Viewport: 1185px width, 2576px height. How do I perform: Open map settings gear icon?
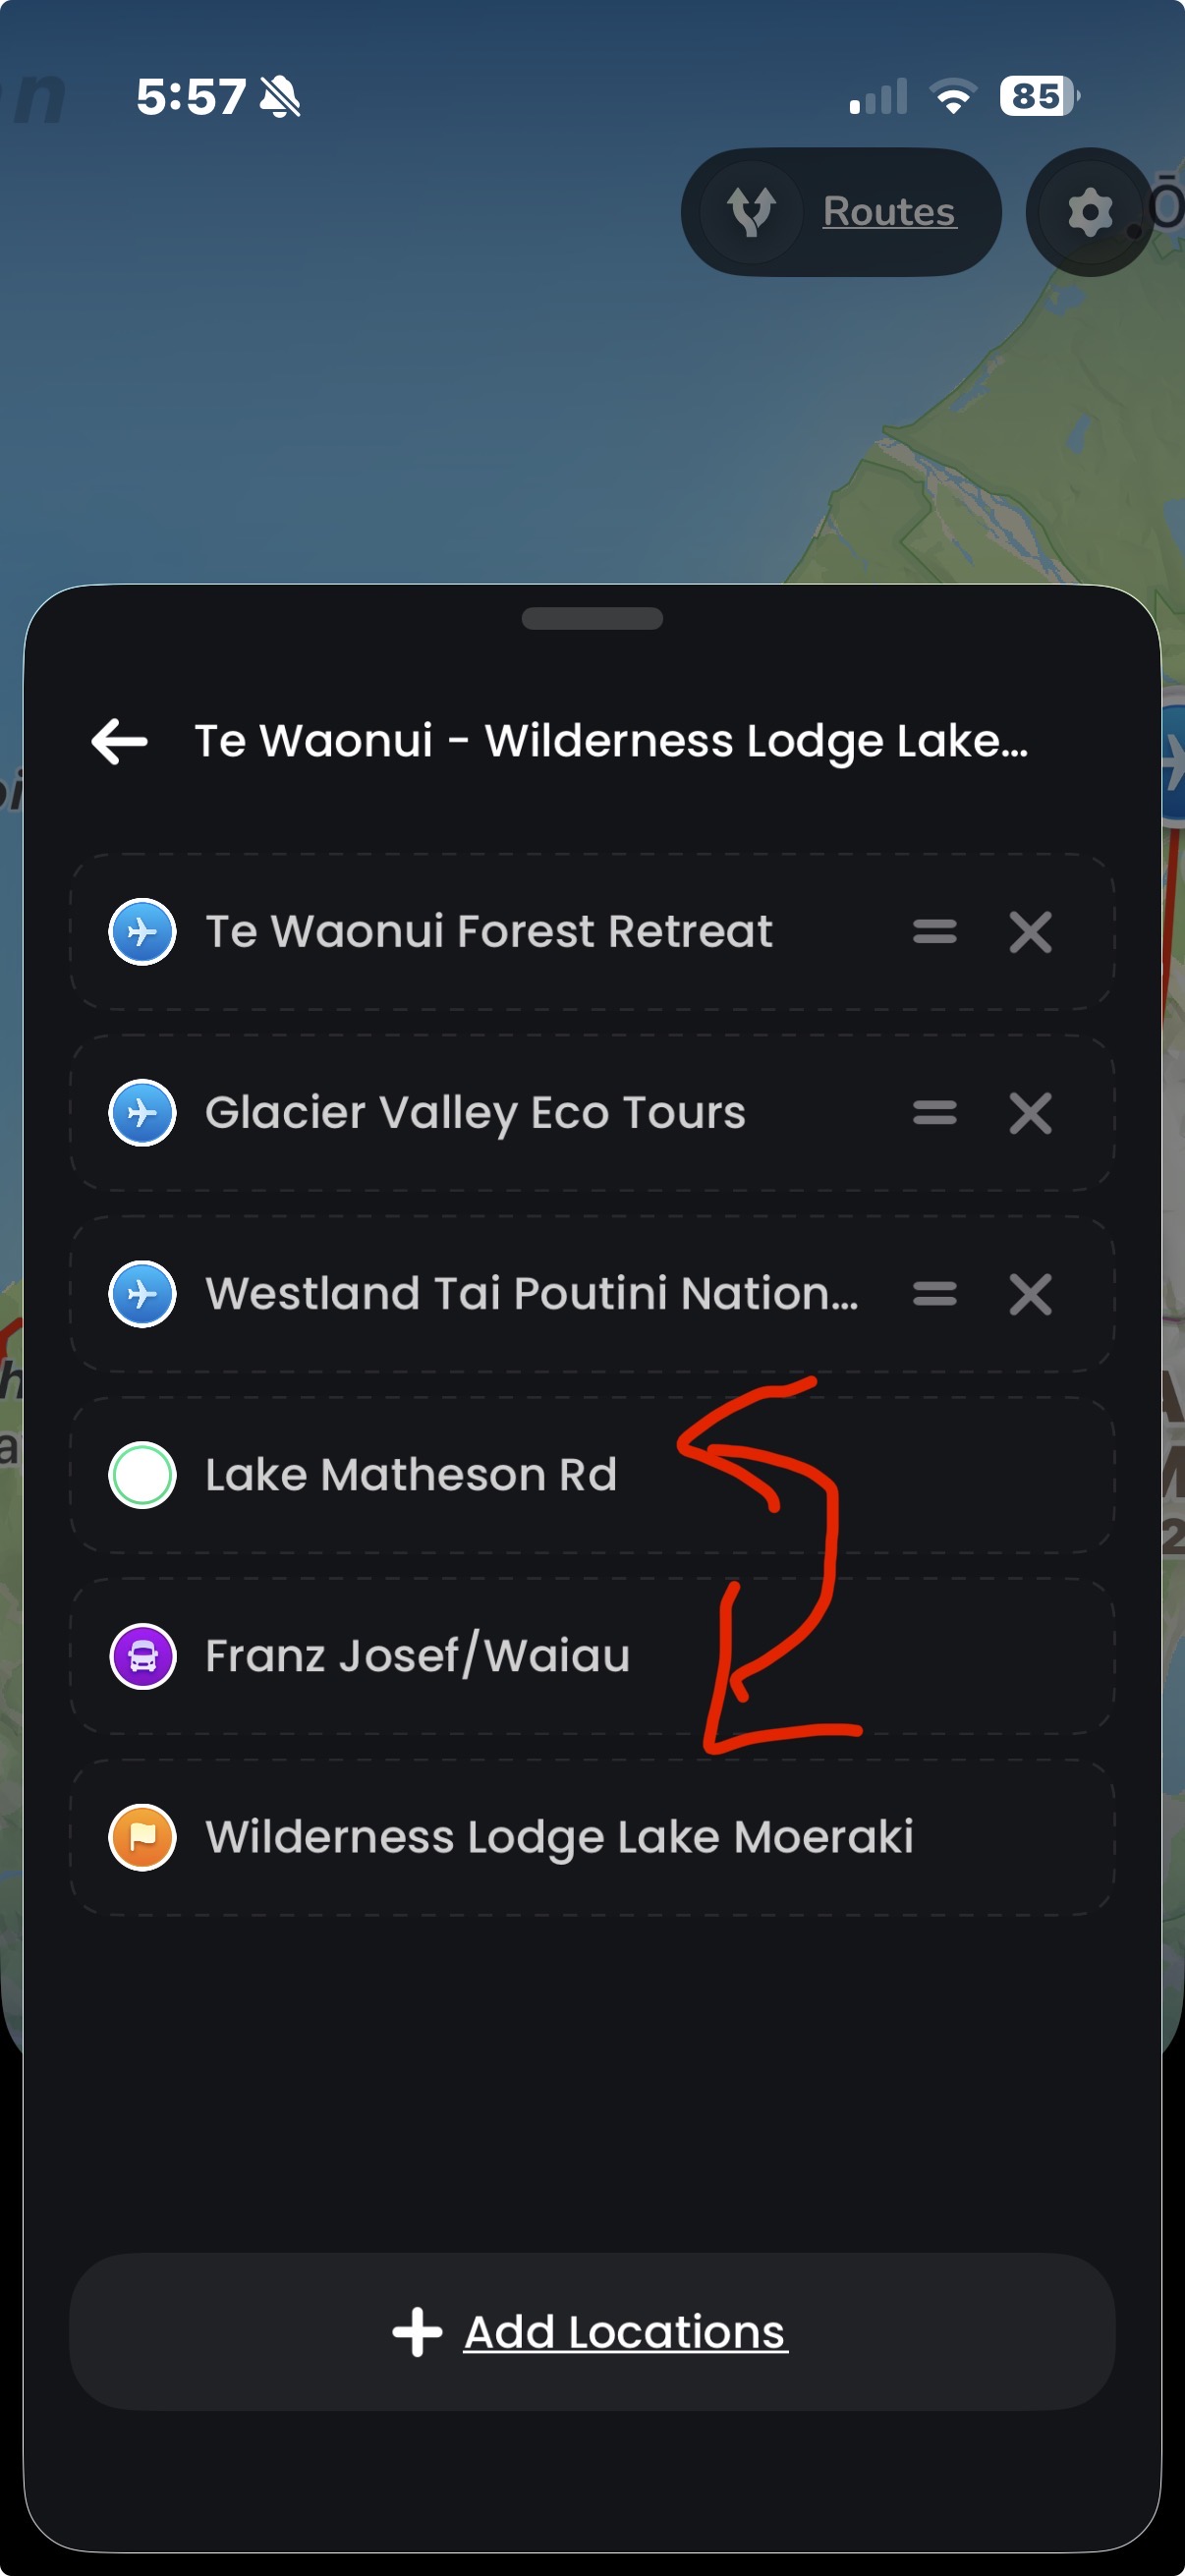1089,212
